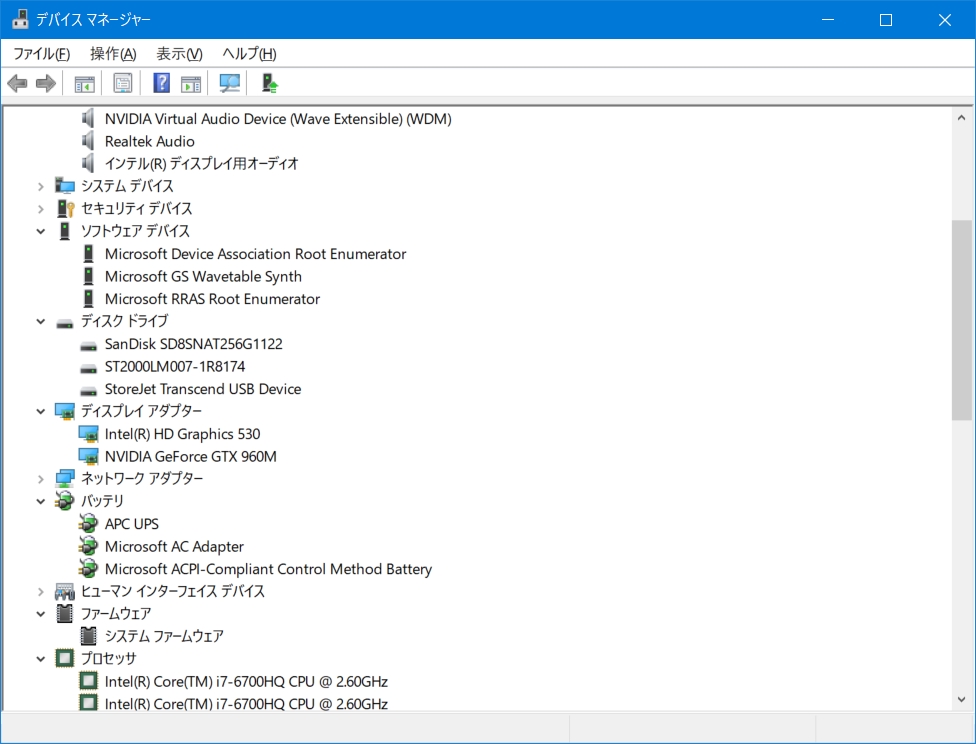Click the ディスク ドライブ drive icon

point(65,323)
